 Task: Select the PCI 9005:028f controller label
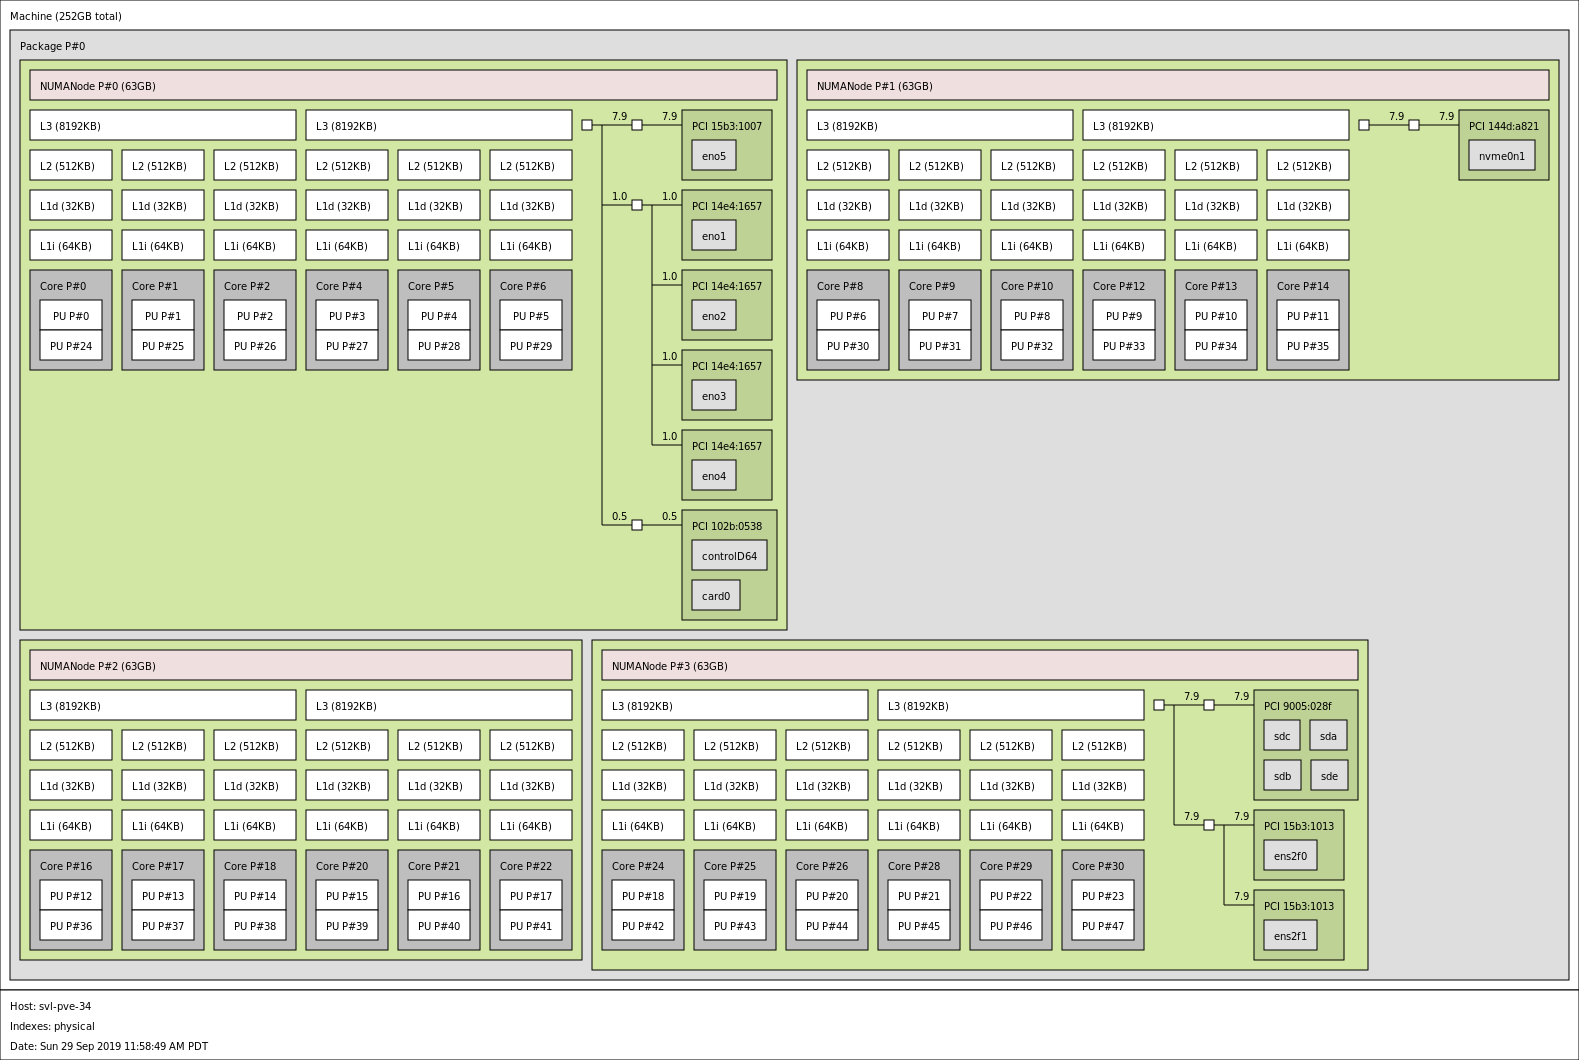1297,706
